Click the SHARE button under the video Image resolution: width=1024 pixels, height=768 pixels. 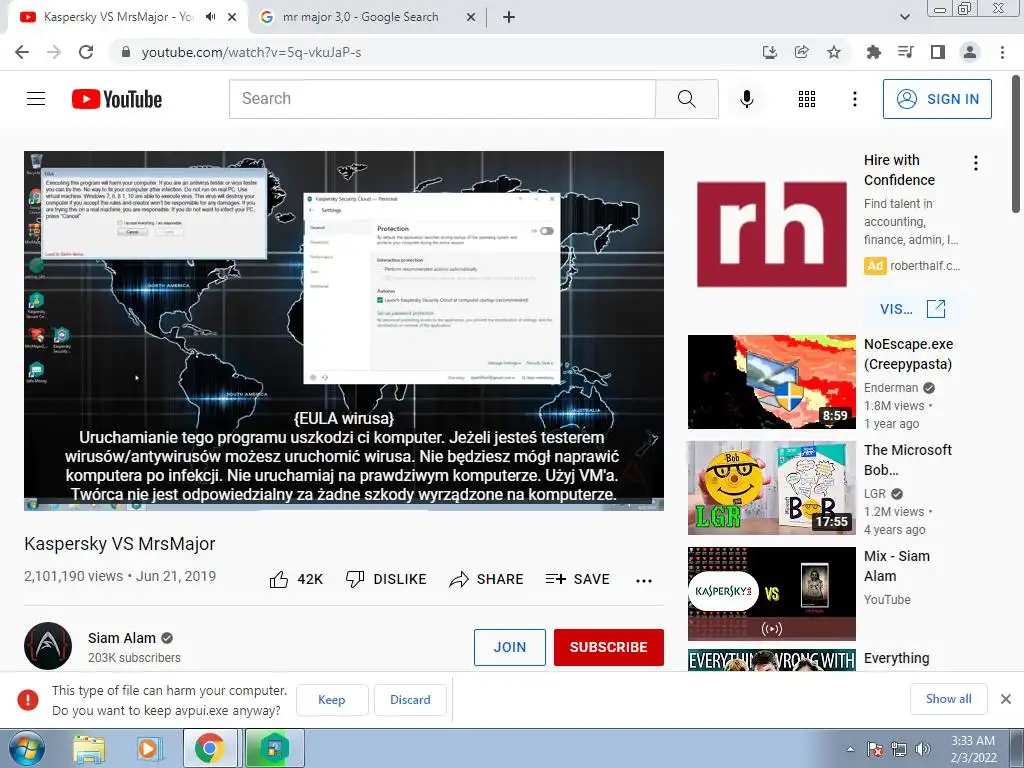tap(487, 579)
